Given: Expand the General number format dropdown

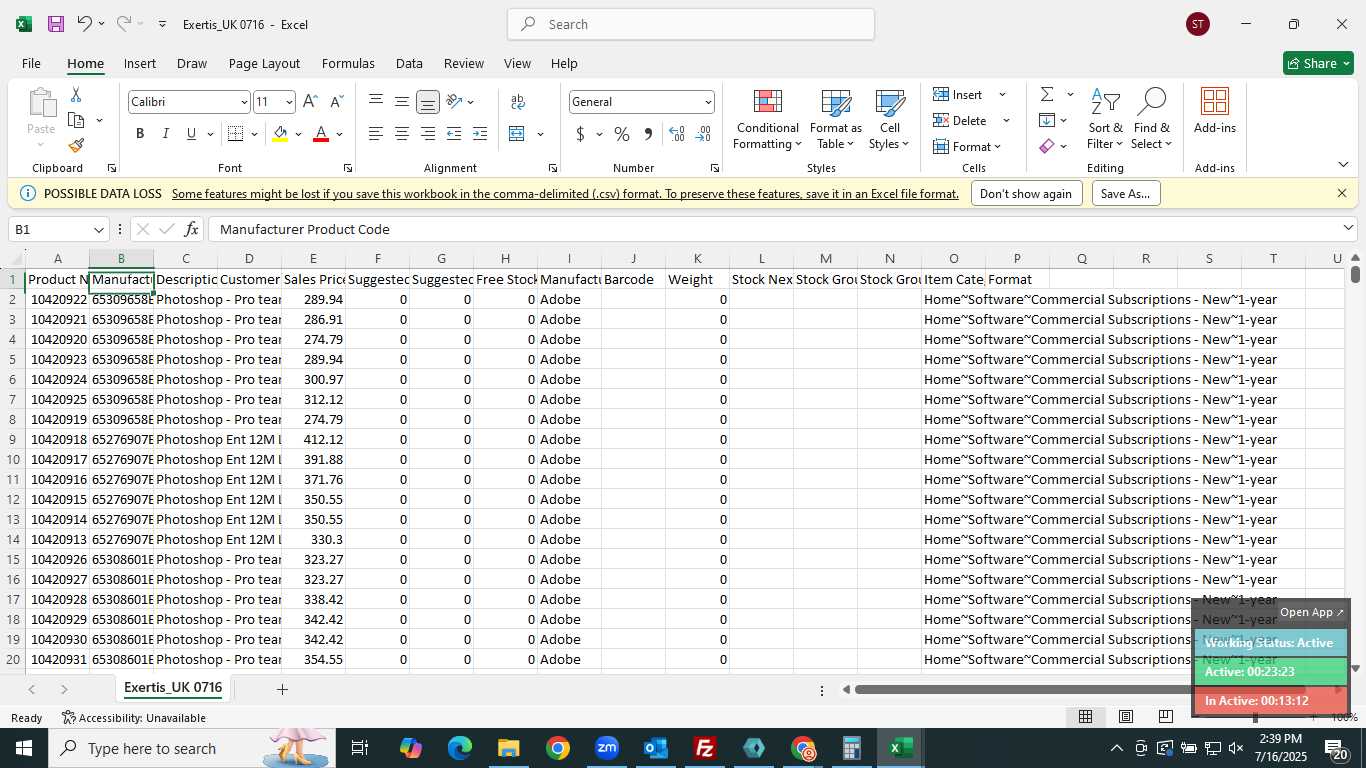Looking at the screenshot, I should click(708, 102).
